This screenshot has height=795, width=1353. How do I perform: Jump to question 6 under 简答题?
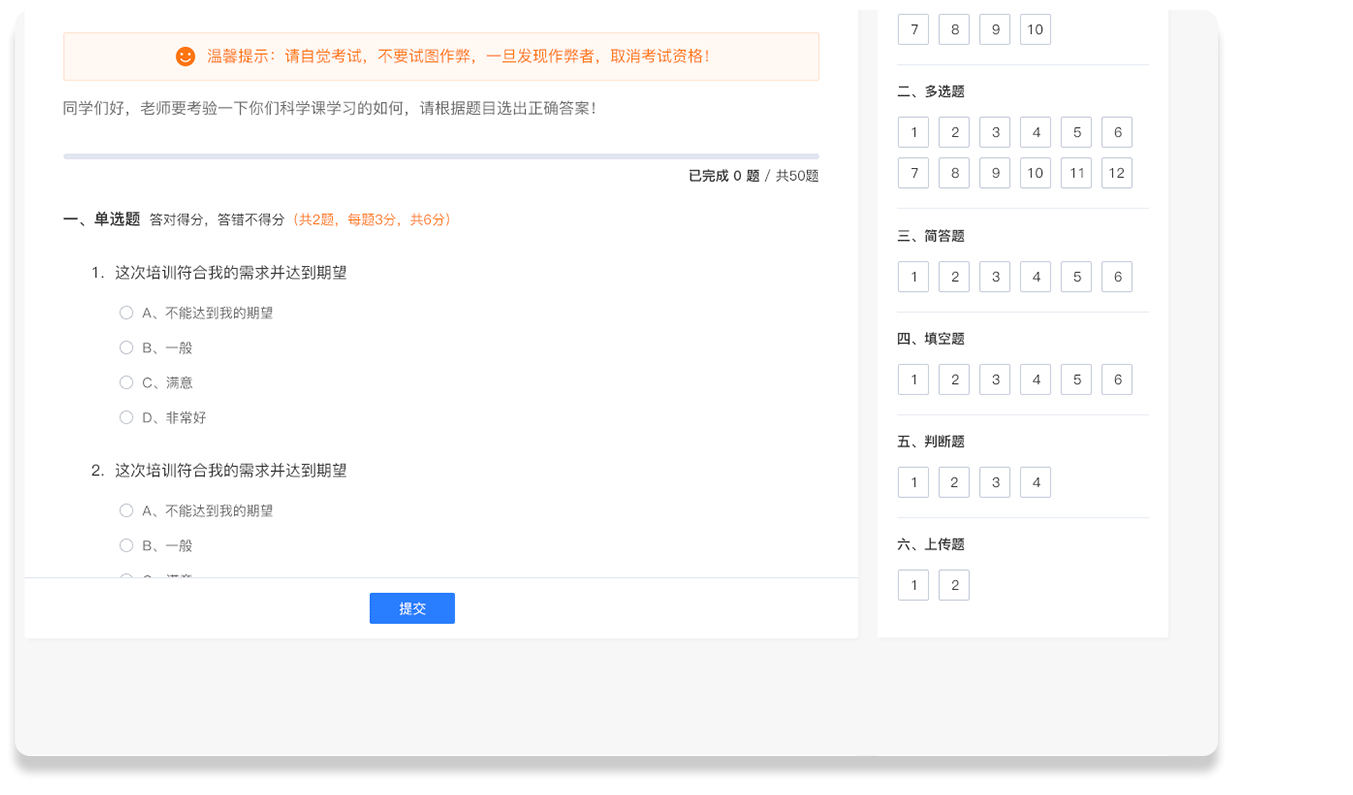coord(1117,277)
